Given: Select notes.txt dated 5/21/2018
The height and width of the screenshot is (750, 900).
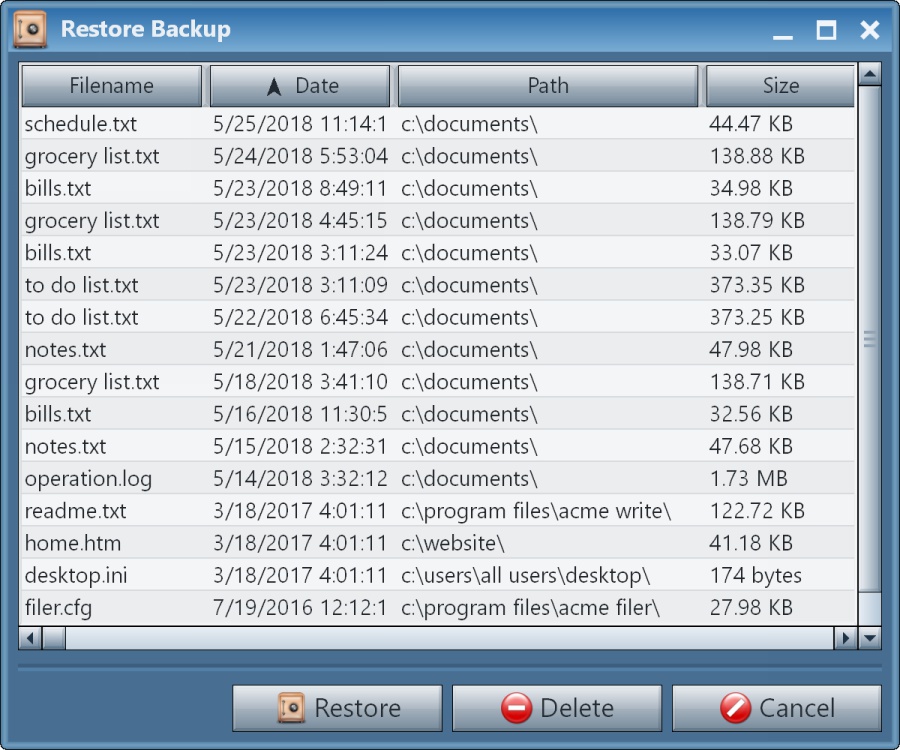Looking at the screenshot, I should tap(437, 349).
